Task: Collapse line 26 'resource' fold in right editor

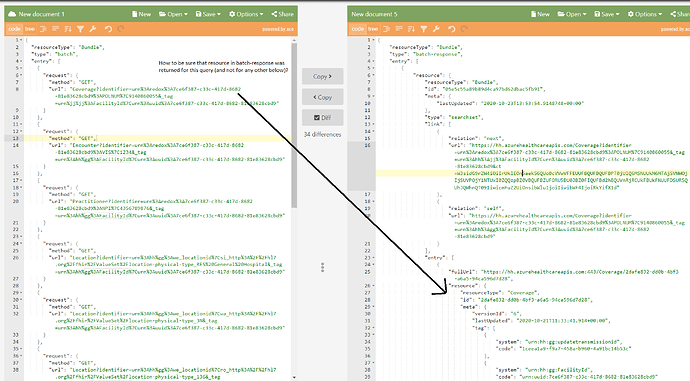Action: [374, 286]
